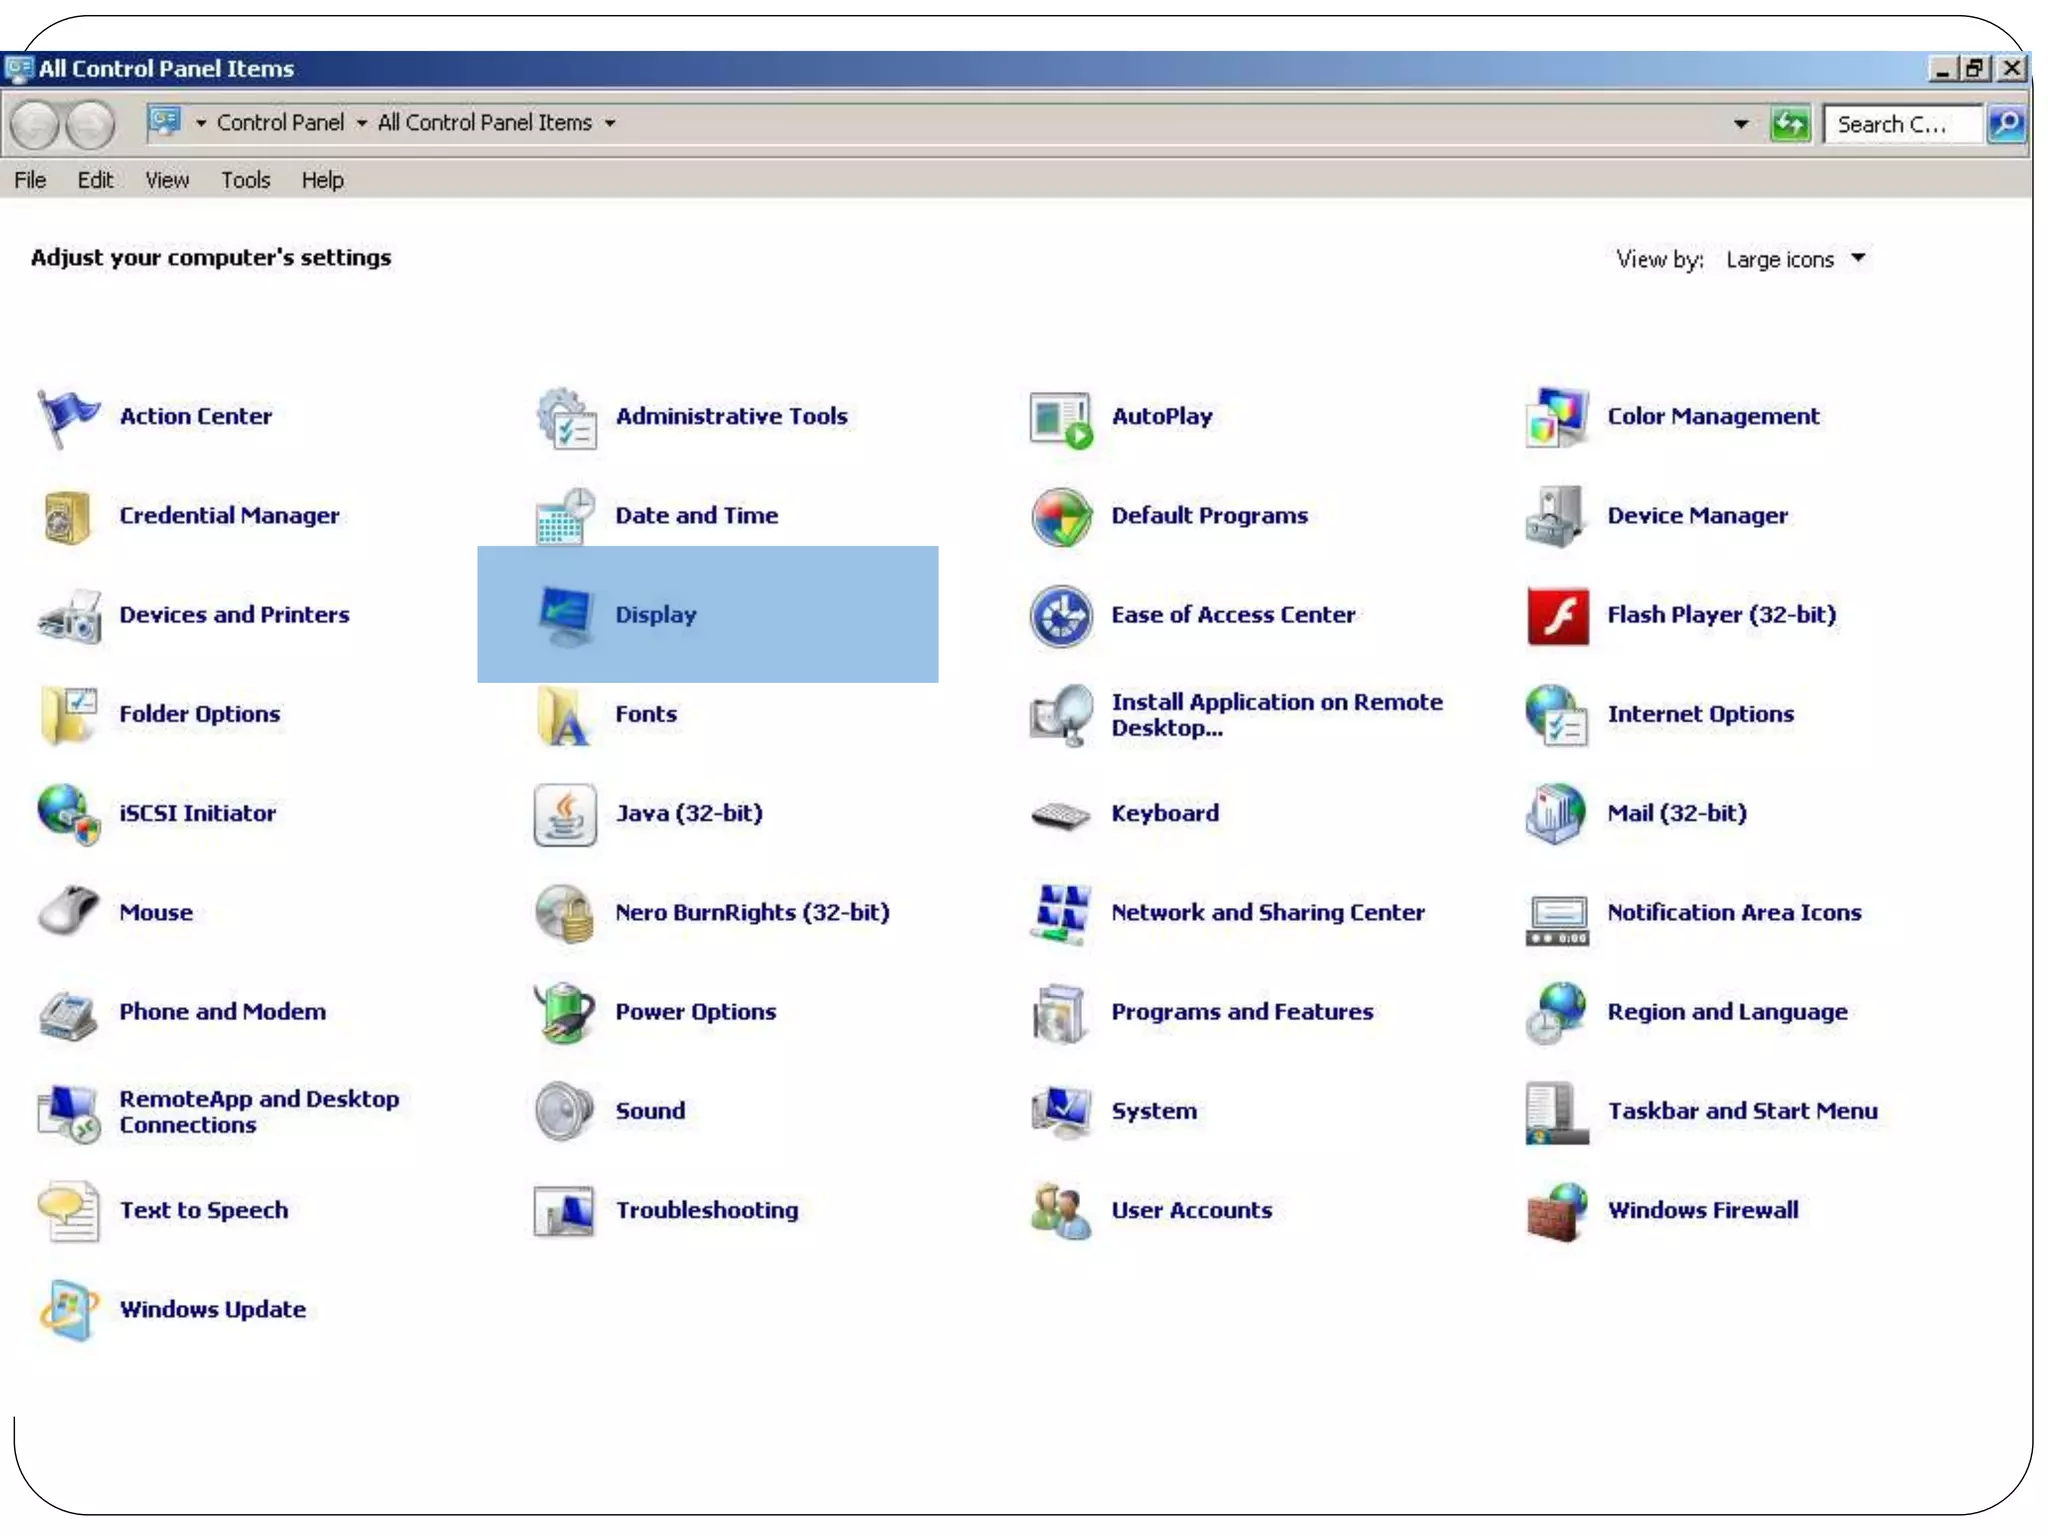Click the Sound speaker icon

pos(565,1111)
